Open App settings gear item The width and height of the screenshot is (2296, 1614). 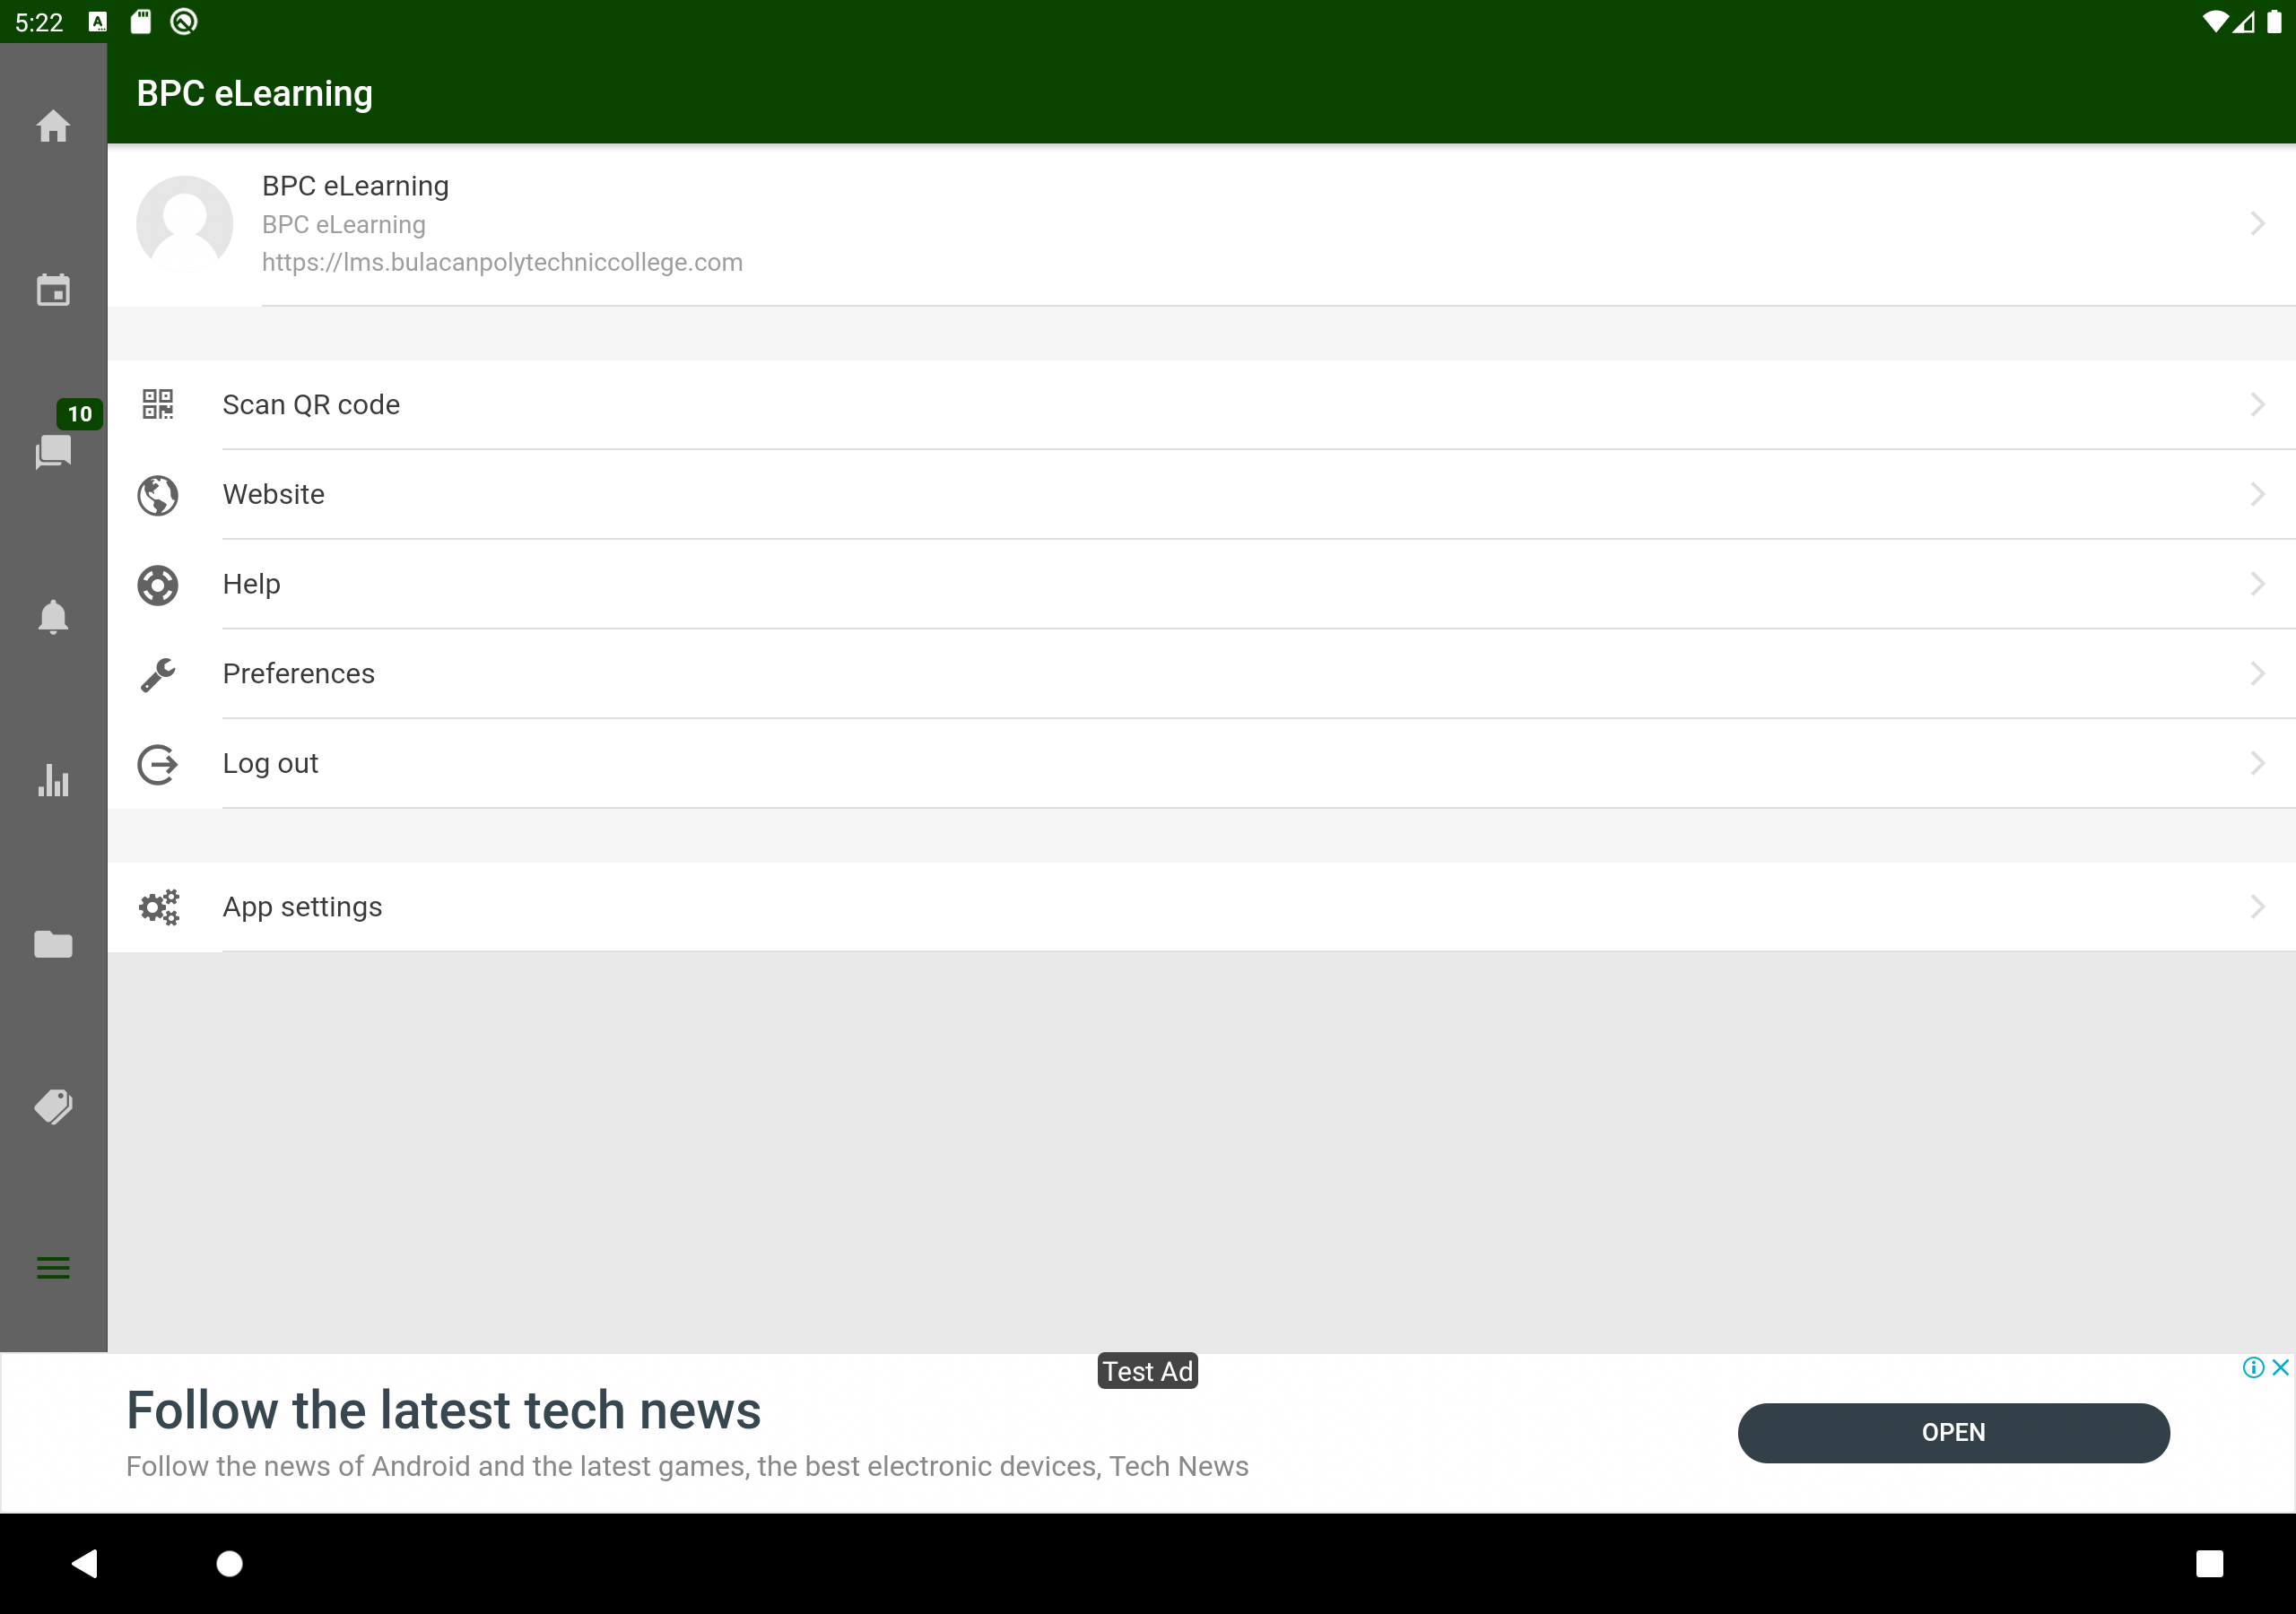(x=301, y=907)
